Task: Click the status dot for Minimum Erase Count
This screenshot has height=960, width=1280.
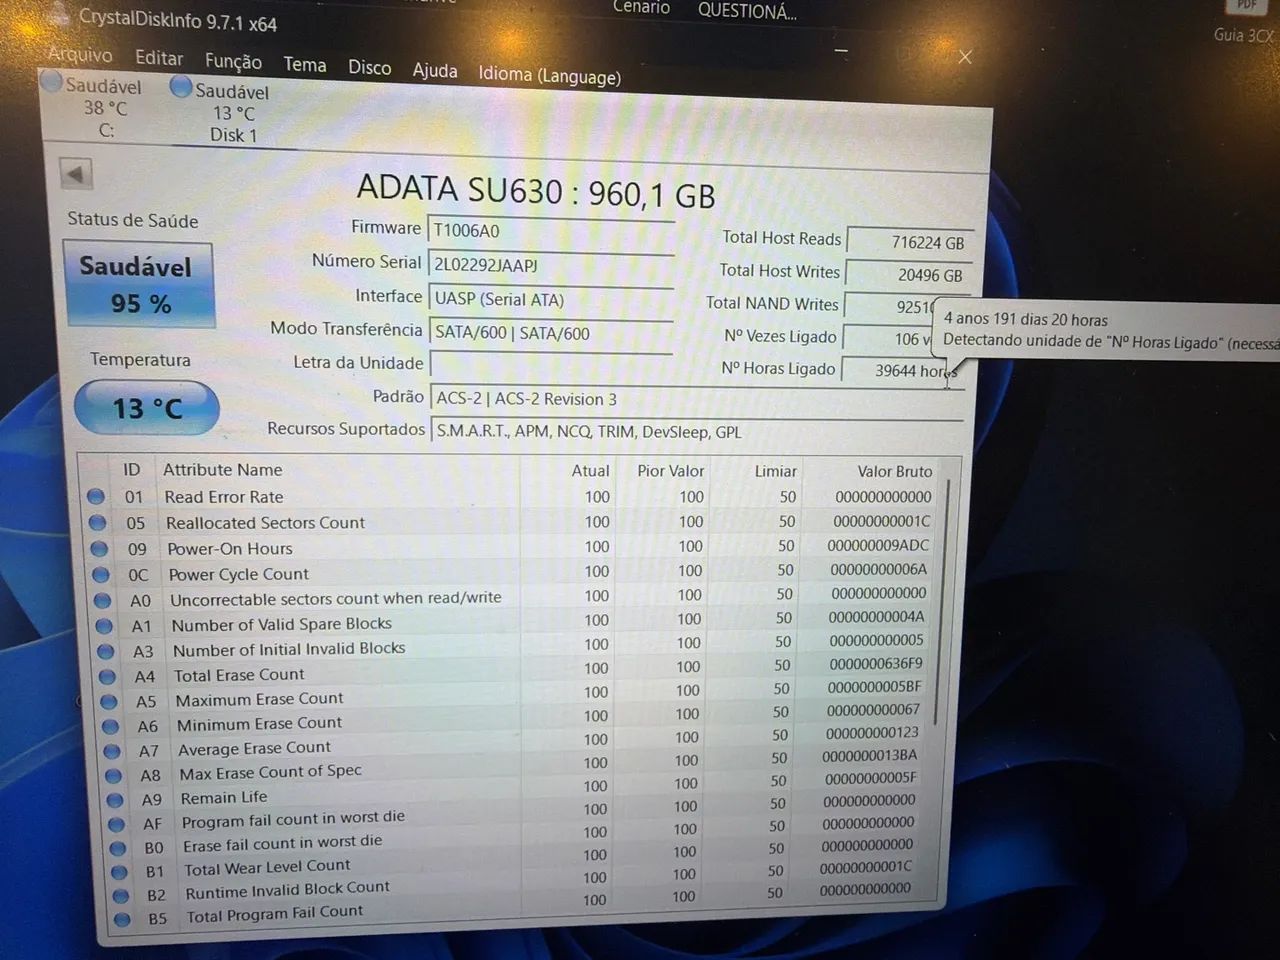Action: pos(111,726)
